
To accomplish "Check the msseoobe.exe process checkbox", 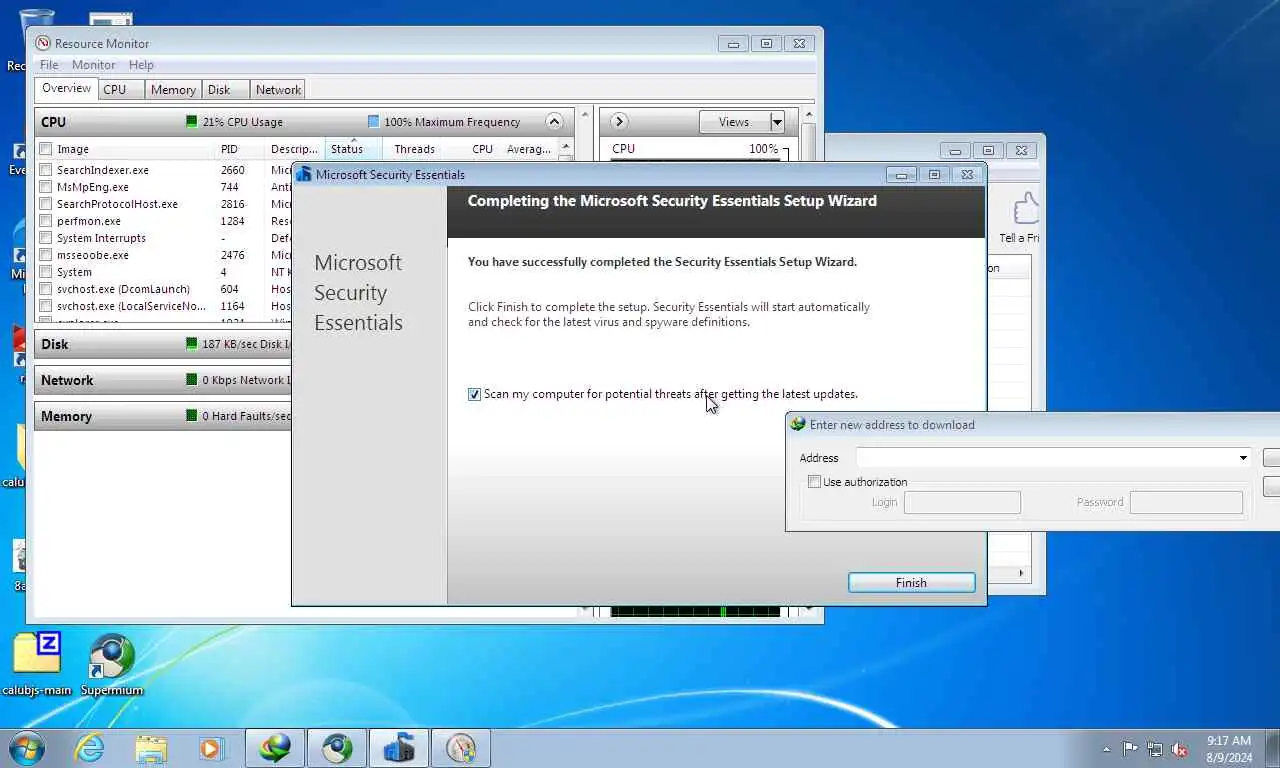I will pos(46,255).
